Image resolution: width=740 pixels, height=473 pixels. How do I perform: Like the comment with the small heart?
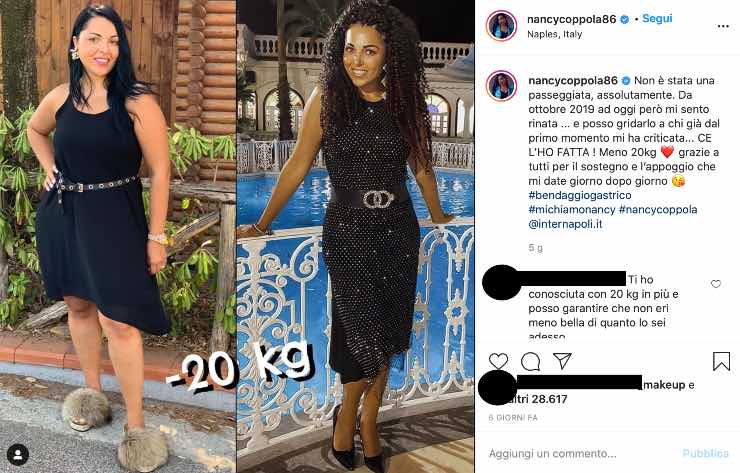pos(716,284)
